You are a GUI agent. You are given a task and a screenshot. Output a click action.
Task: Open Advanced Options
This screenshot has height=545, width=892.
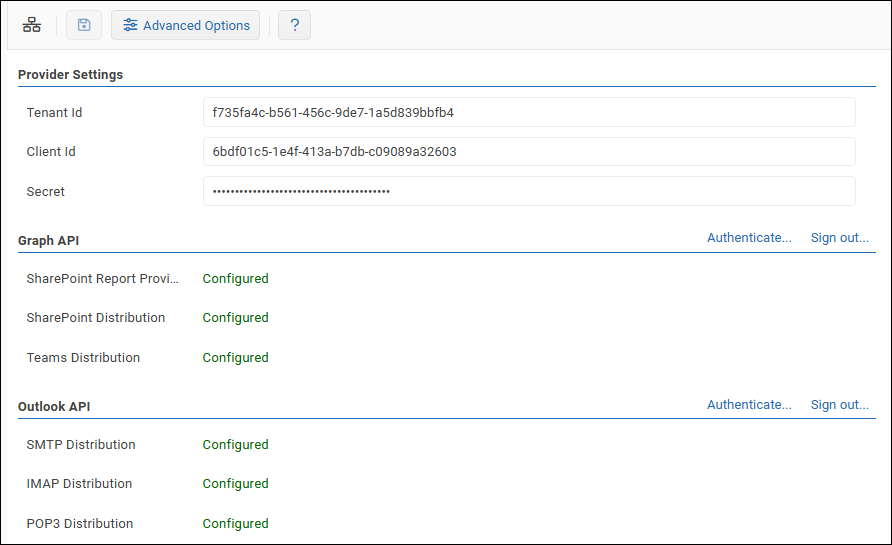[186, 25]
